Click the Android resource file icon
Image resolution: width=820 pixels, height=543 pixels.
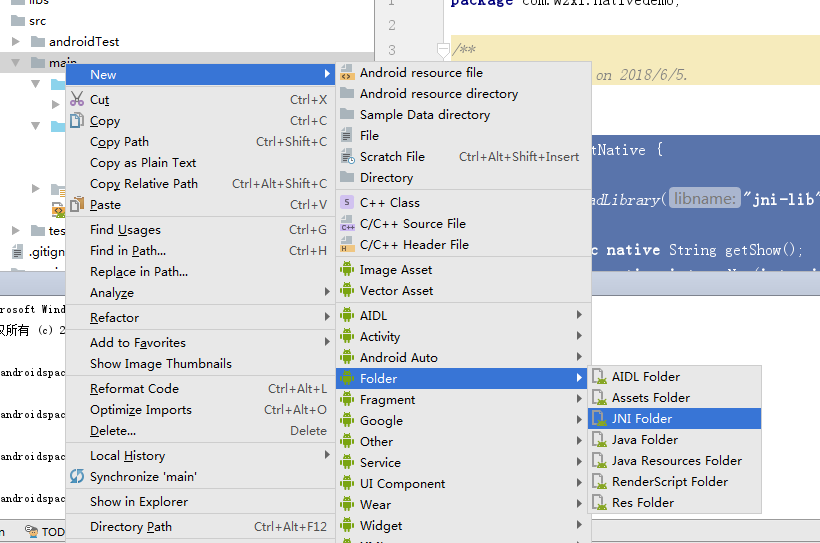point(347,73)
